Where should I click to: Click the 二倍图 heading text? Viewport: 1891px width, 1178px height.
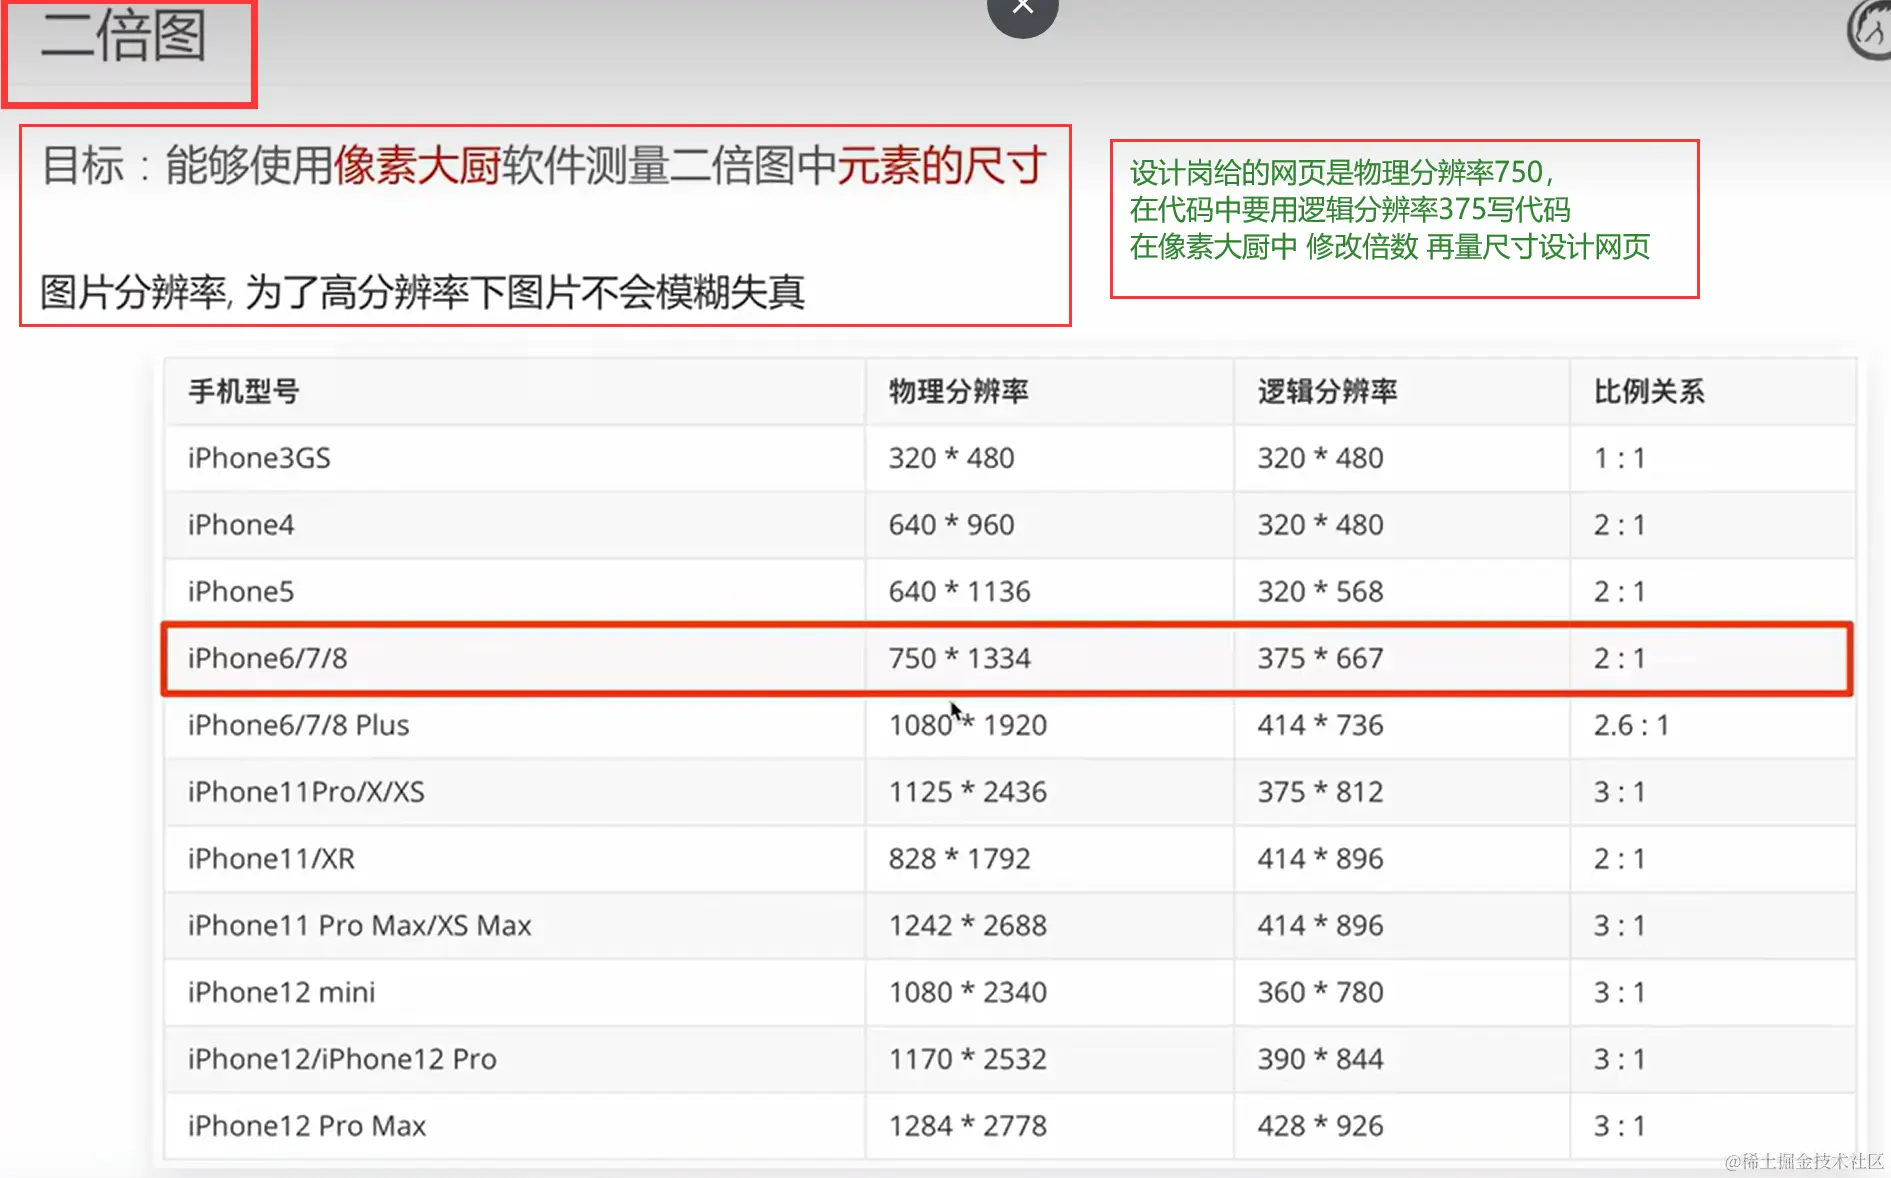click(x=124, y=36)
